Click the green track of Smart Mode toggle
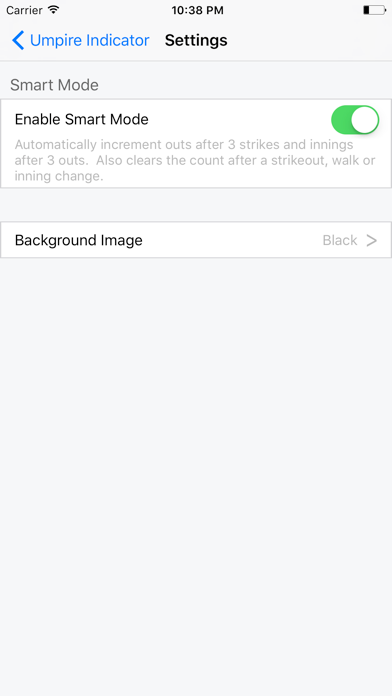The height and width of the screenshot is (696, 392). click(341, 120)
